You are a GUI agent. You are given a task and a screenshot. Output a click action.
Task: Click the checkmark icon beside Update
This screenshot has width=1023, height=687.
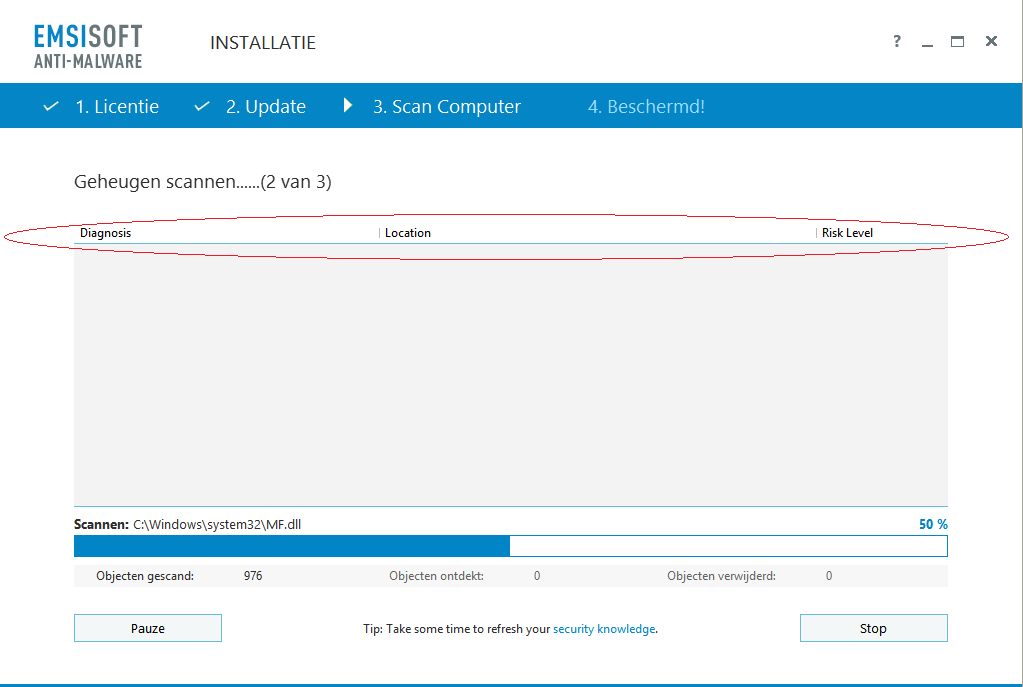pyautogui.click(x=202, y=106)
